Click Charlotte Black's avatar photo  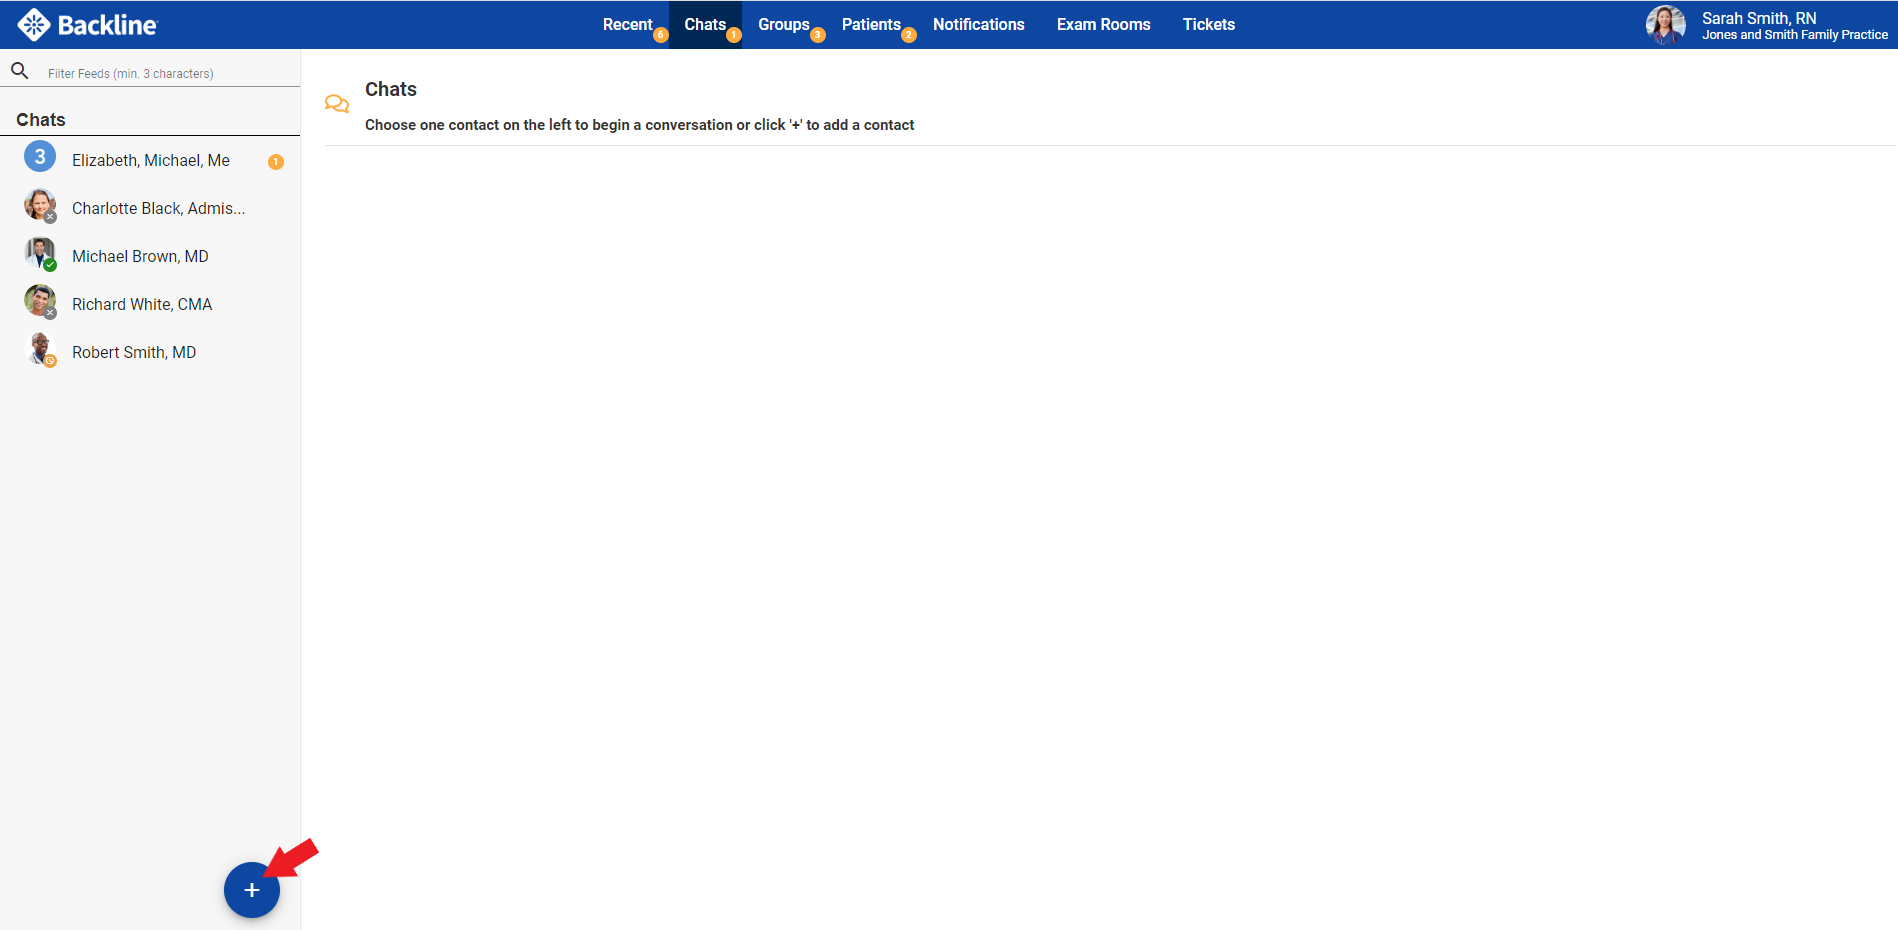click(39, 204)
